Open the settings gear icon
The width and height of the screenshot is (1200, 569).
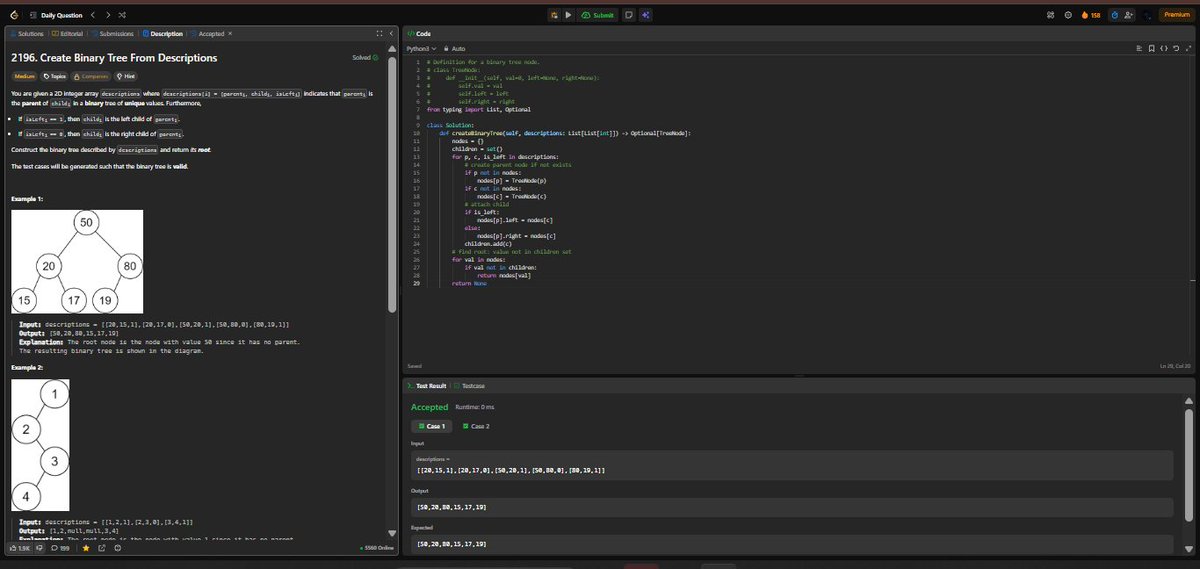tap(1068, 15)
